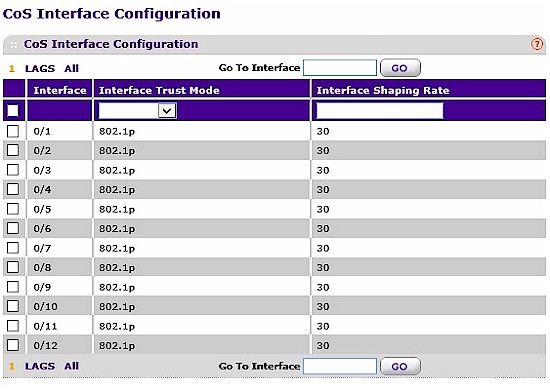
Task: Click interface name 0/1
Action: (x=42, y=131)
